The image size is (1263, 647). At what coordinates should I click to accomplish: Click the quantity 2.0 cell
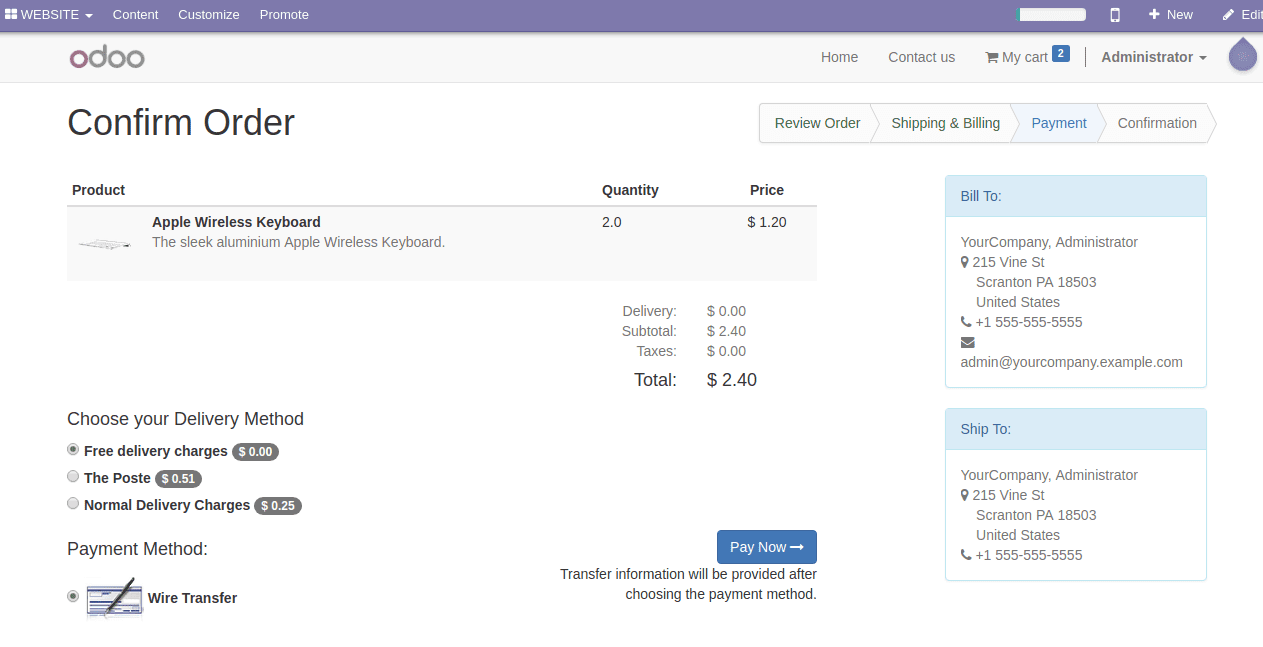612,222
